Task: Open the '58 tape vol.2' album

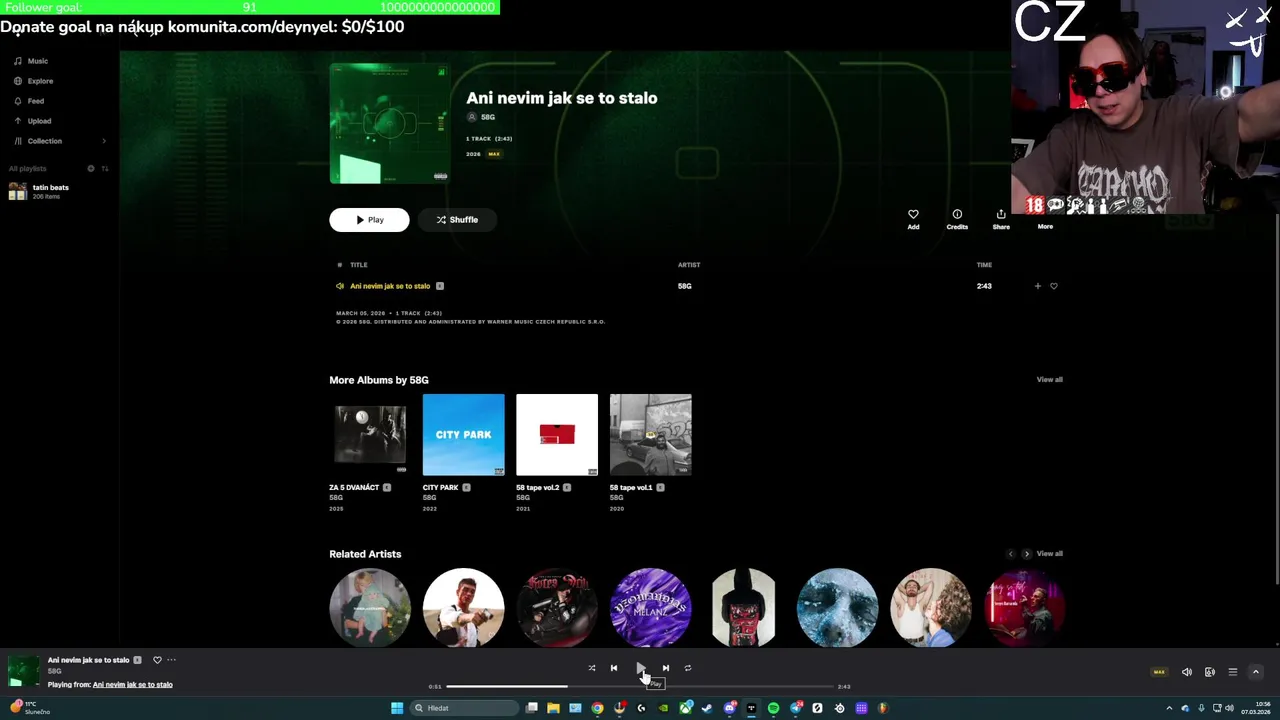Action: coord(557,435)
